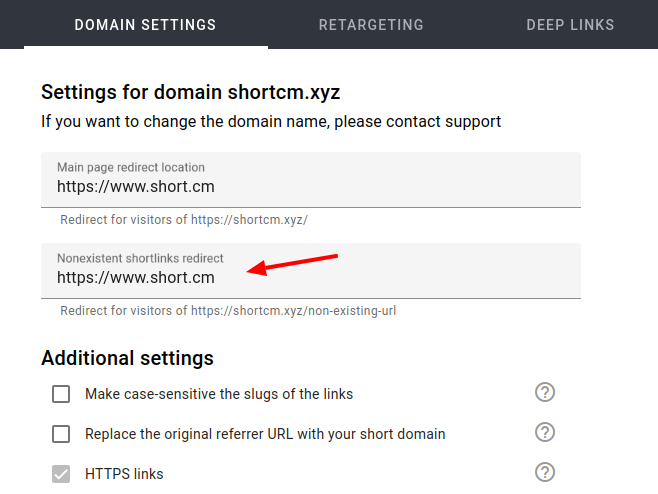The width and height of the screenshot is (658, 494).
Task: Show help tooltip for HTTPS links
Action: click(x=545, y=472)
